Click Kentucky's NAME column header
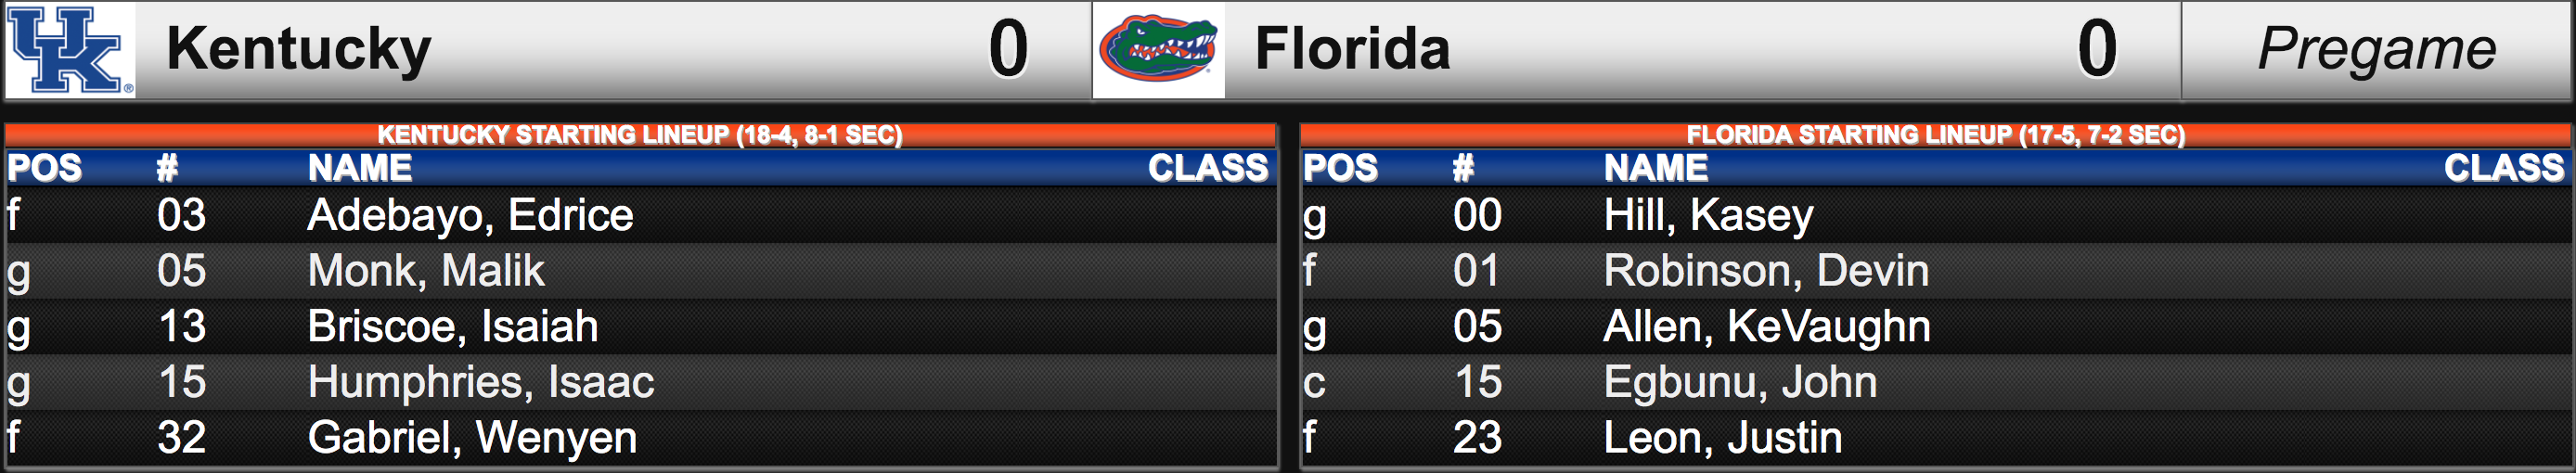2576x473 pixels. coord(360,168)
